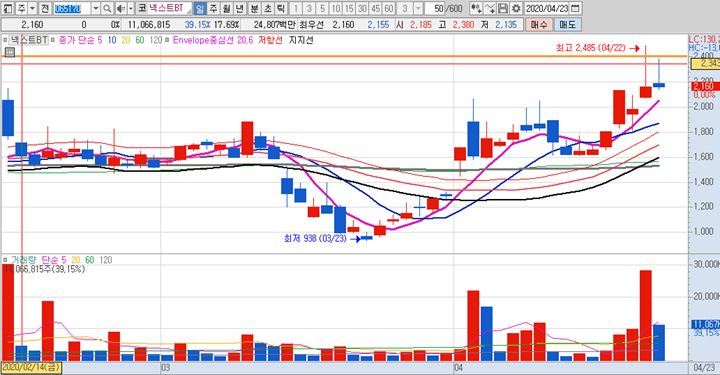
Task: Open the 주 market type dropdown arrow
Action: pos(32,8)
